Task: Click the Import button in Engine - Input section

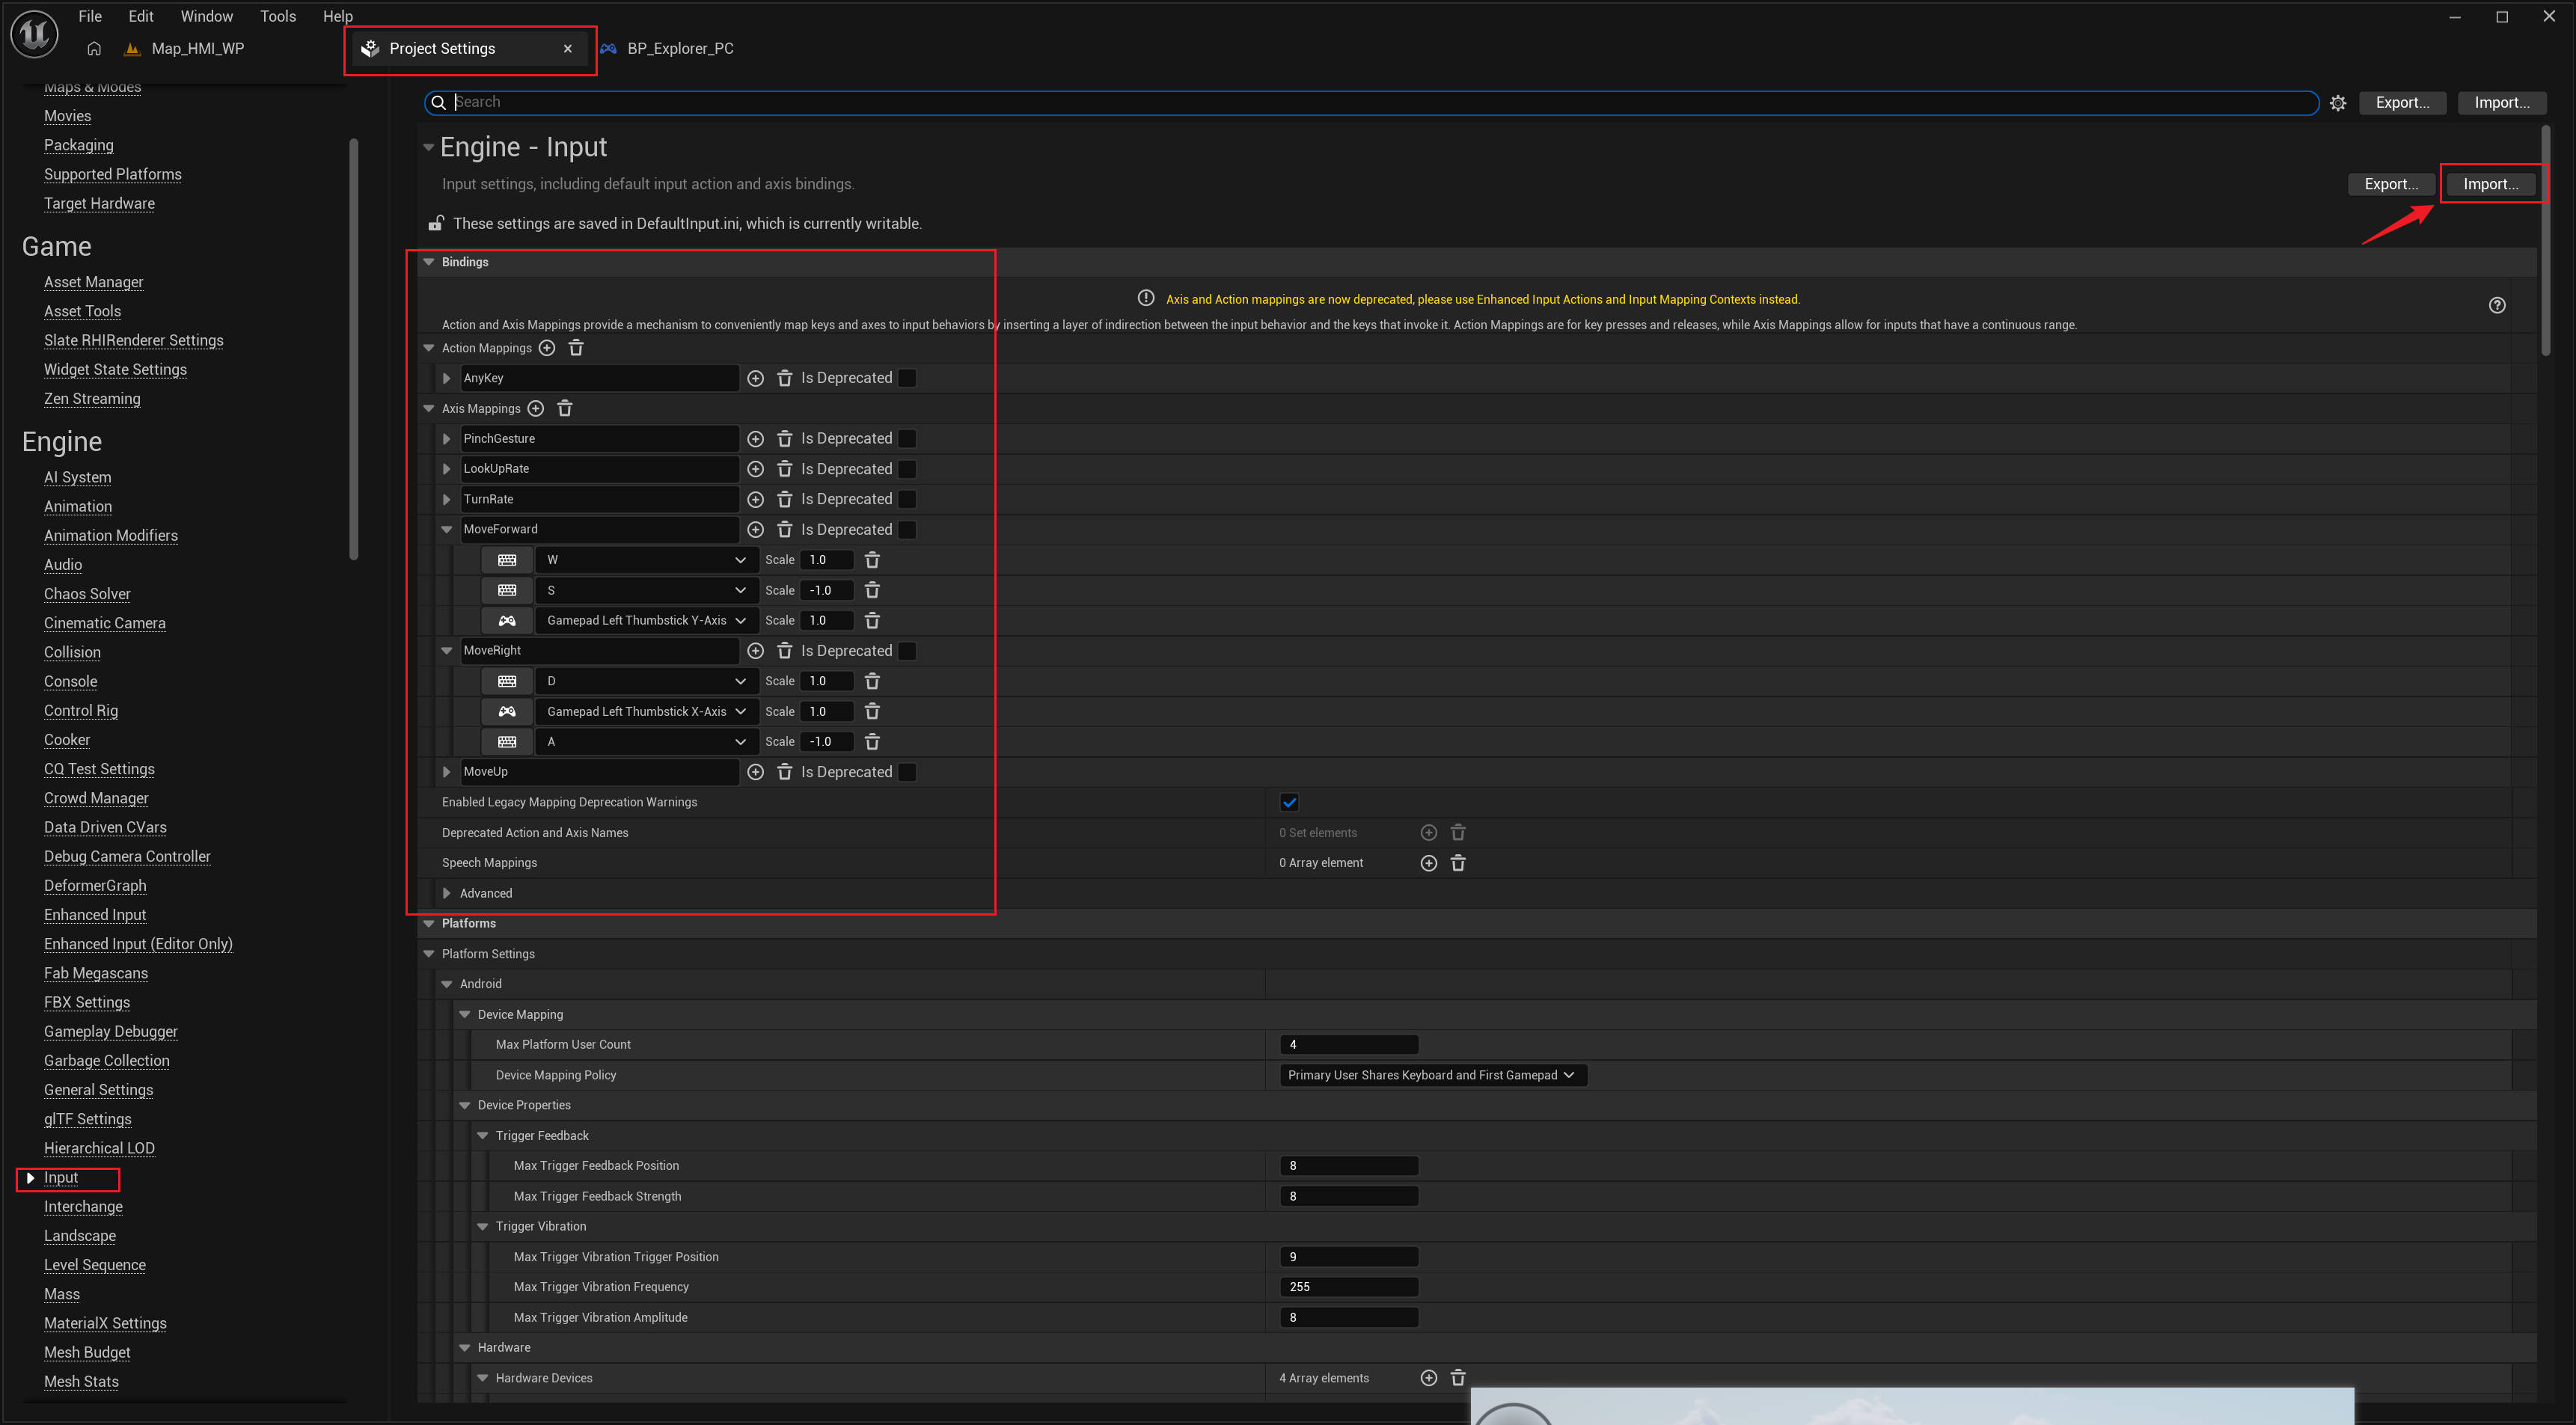Action: click(2490, 184)
